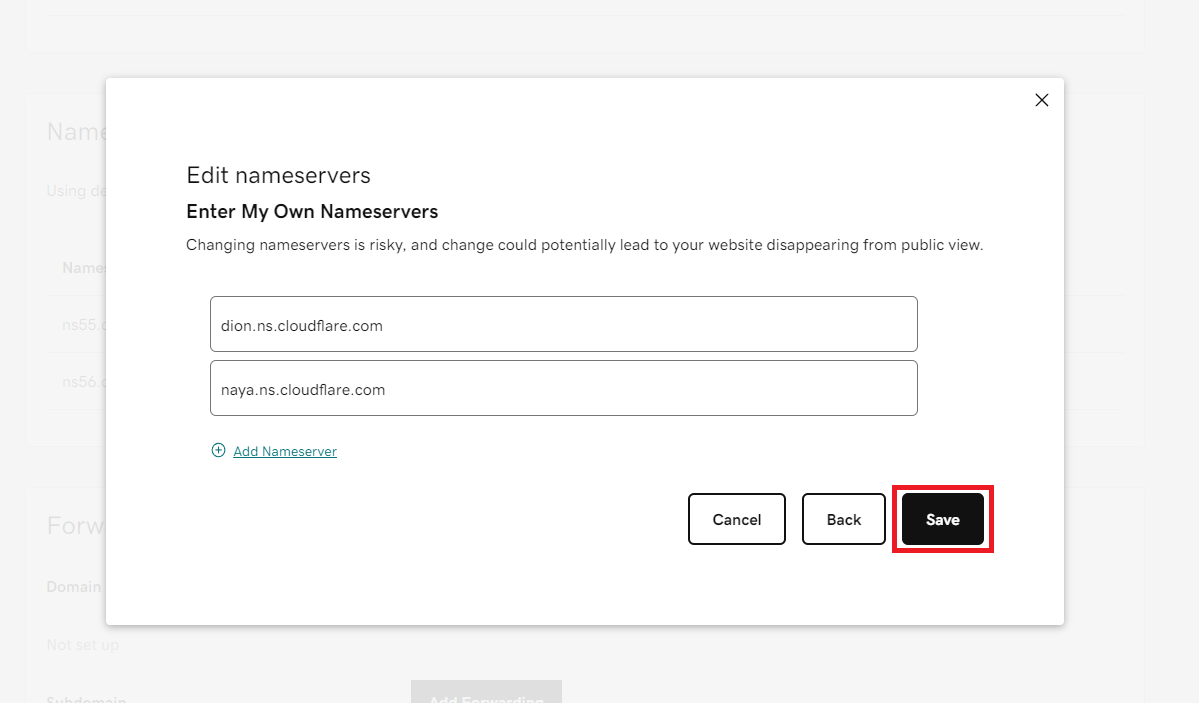Click the dimmed Forwarding section heading
The height and width of the screenshot is (703, 1199).
76,526
